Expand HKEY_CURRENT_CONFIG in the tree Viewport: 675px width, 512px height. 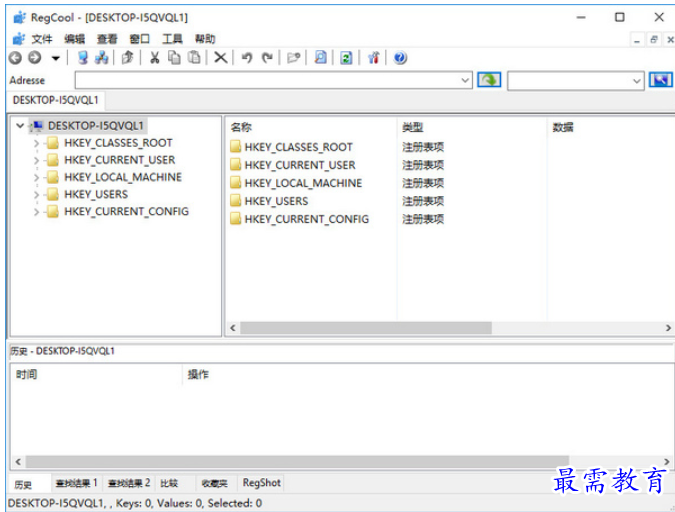click(37, 212)
